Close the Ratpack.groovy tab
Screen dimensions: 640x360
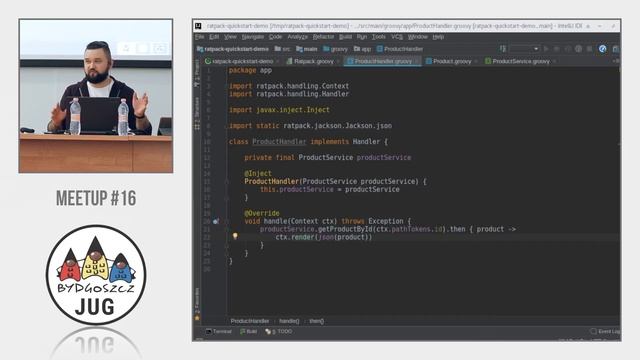338,61
